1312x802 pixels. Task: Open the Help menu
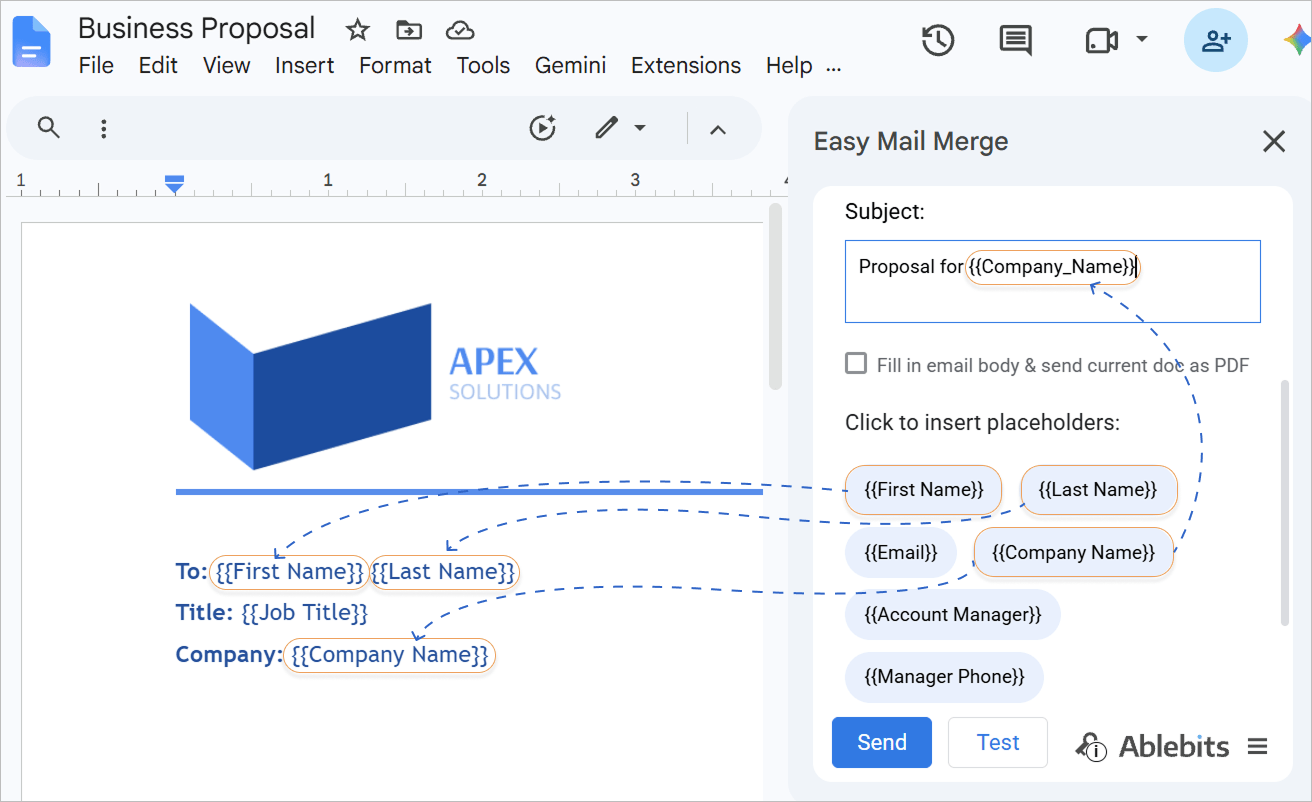[789, 66]
